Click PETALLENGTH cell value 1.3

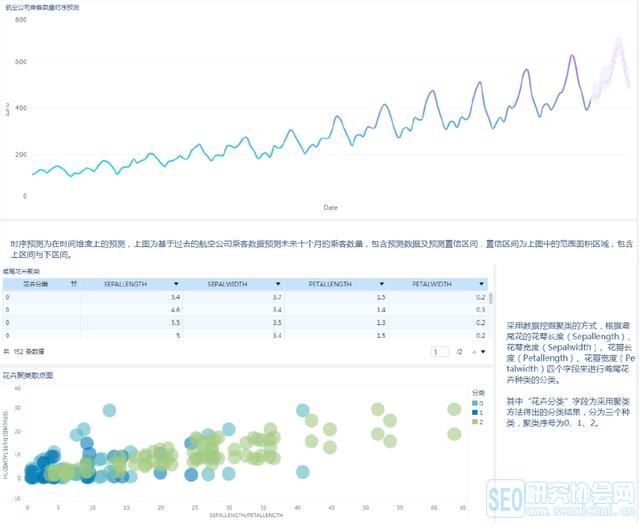[x=381, y=322]
